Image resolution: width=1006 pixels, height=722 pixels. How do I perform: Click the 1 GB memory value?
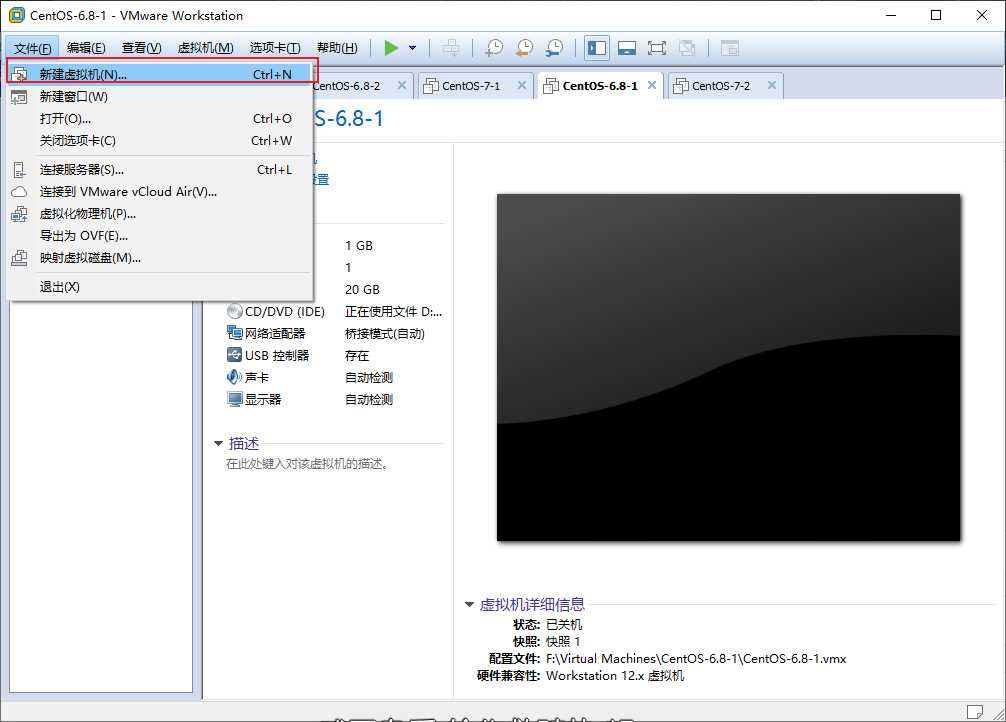tap(359, 246)
